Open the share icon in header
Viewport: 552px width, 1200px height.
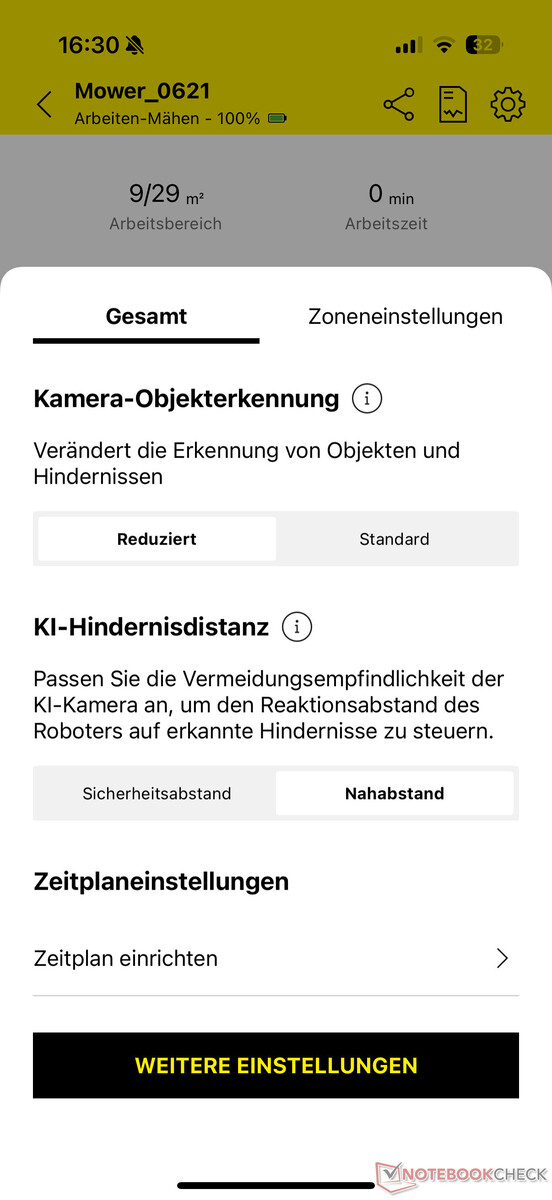click(x=399, y=104)
